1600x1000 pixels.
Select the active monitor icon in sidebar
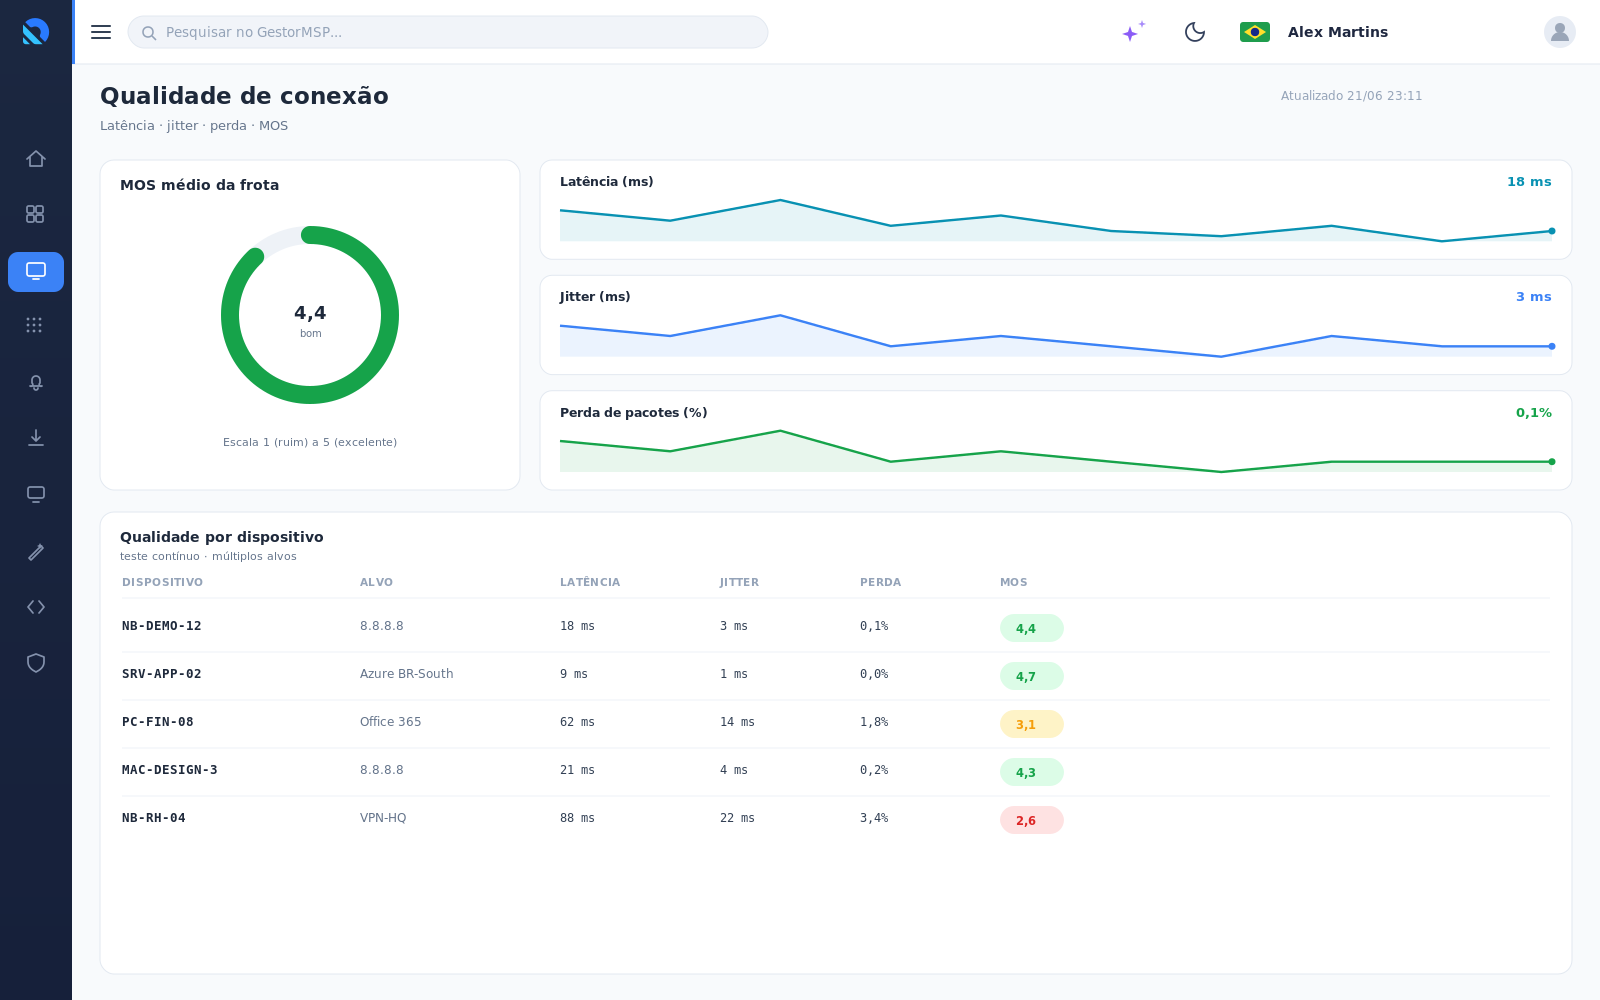(36, 271)
